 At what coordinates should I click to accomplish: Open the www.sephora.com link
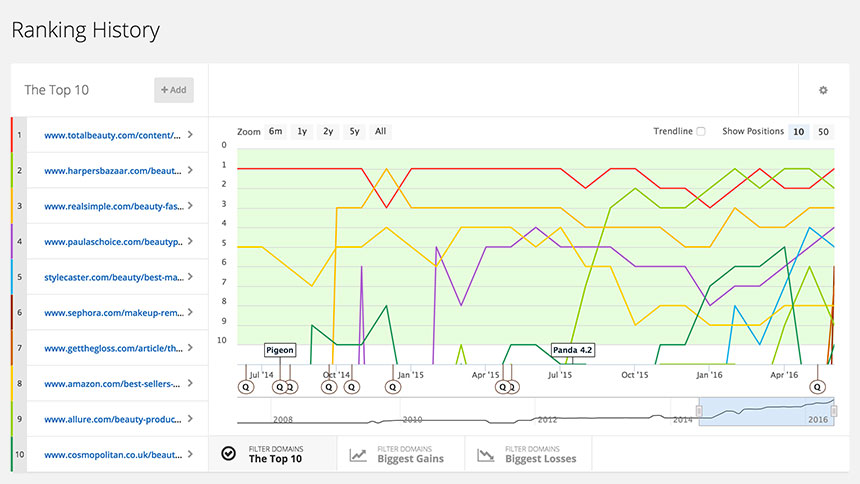click(x=114, y=313)
